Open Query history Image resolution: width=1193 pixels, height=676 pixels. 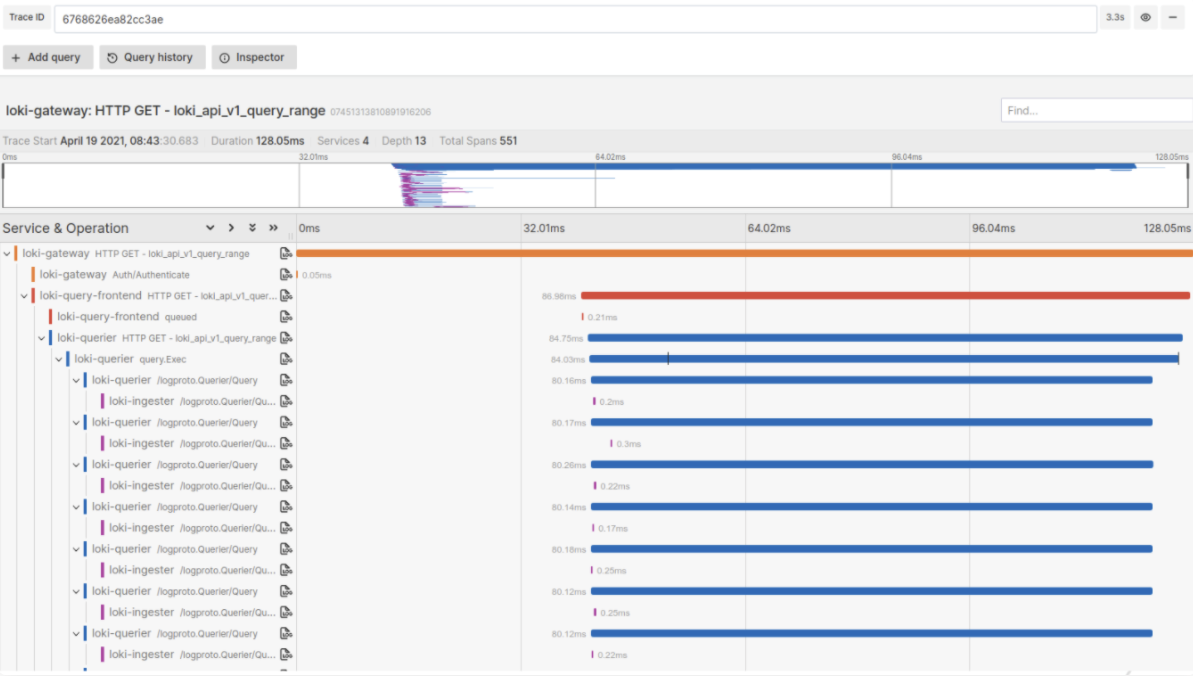pos(151,57)
